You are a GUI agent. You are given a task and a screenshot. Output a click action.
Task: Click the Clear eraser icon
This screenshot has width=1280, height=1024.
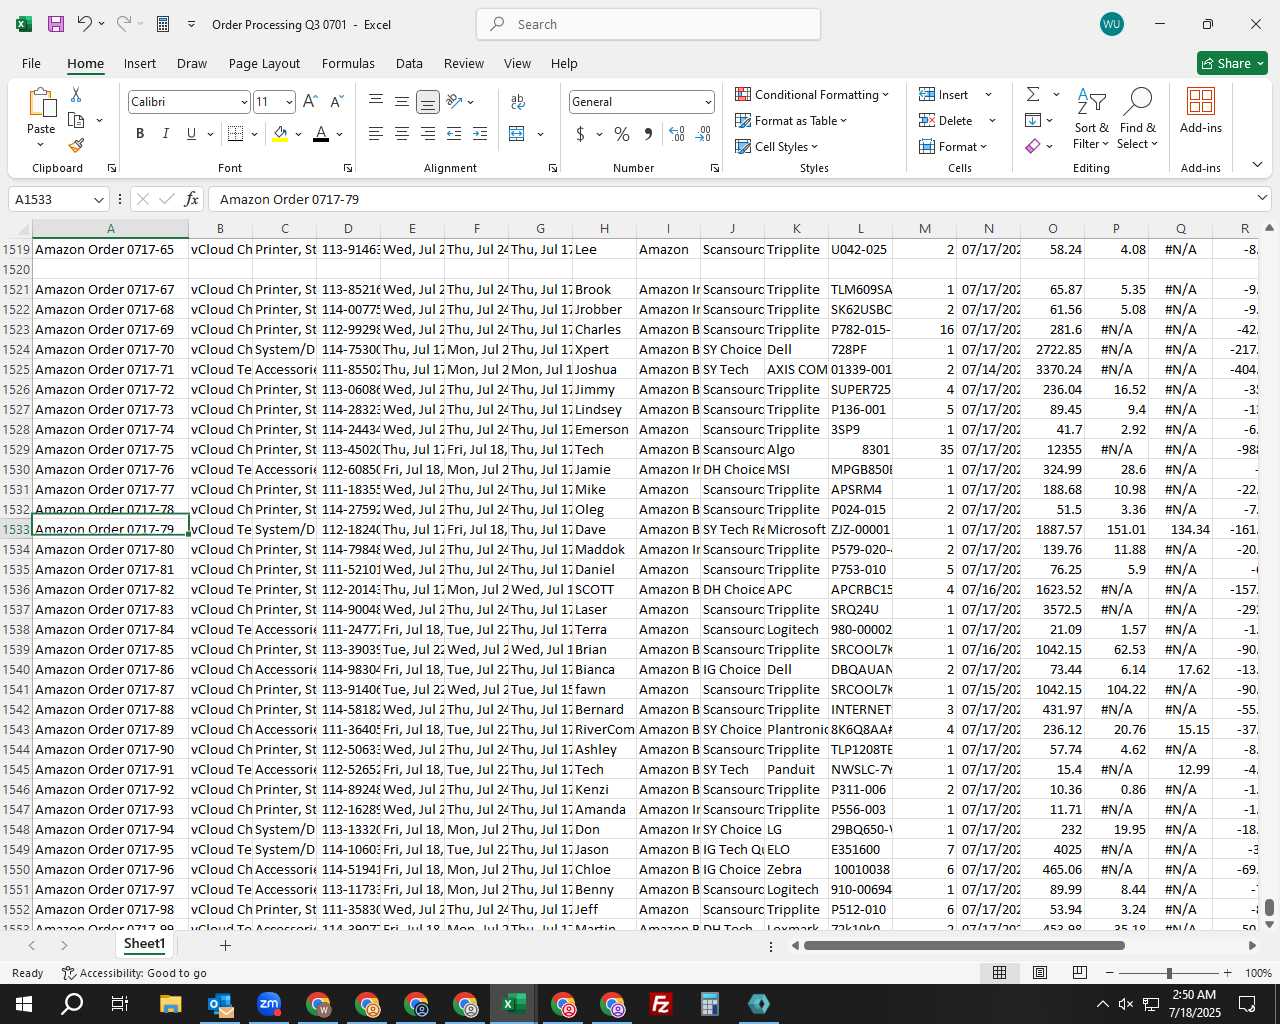[1033, 146]
